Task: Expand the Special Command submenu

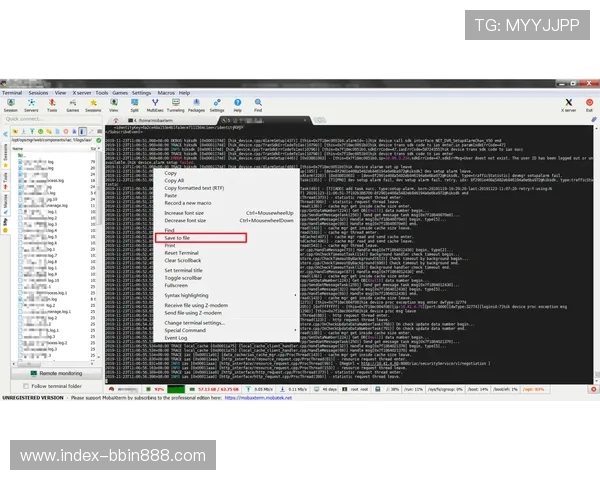Action: click(184, 330)
